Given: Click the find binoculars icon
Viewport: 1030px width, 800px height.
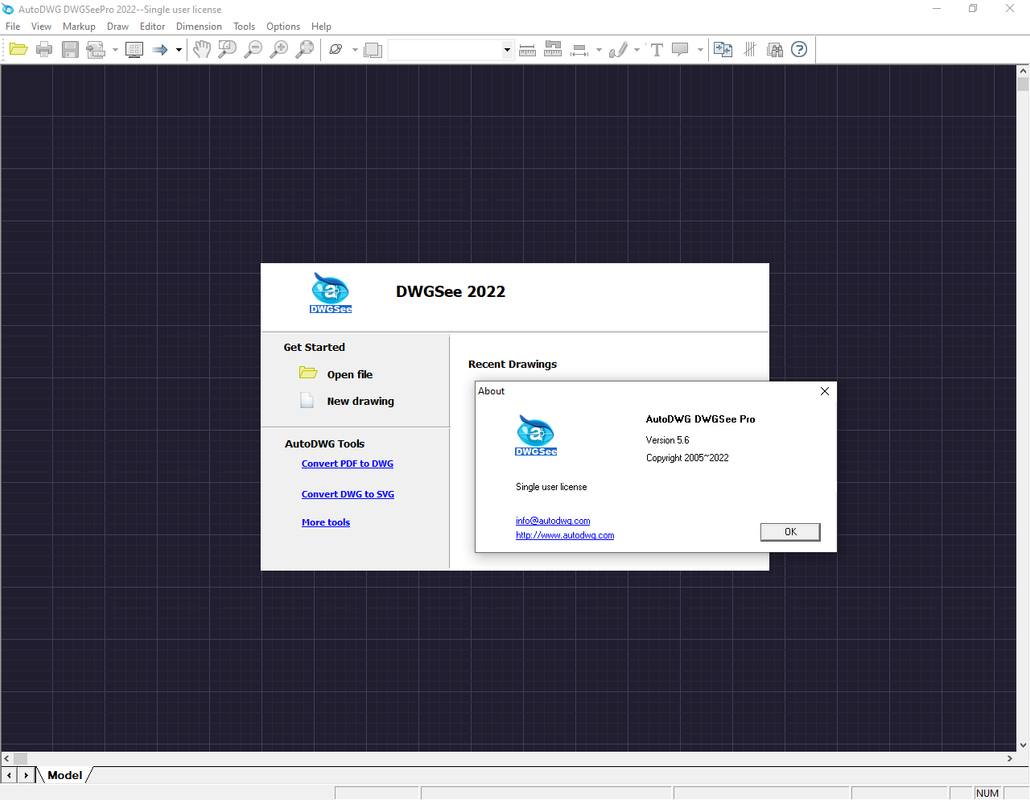Looking at the screenshot, I should (774, 49).
